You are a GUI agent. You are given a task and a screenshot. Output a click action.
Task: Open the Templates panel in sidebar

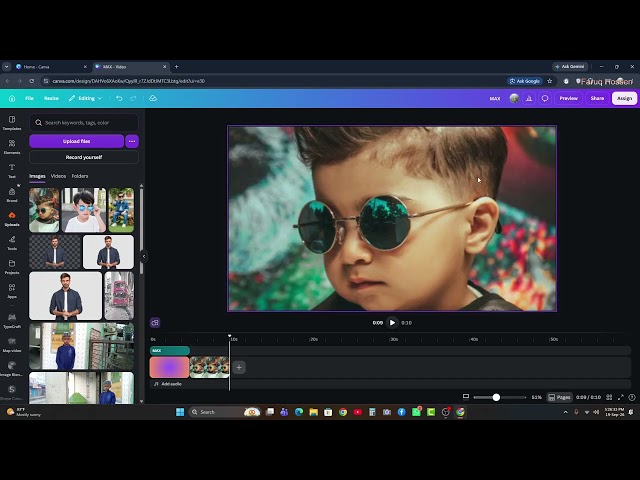(x=12, y=122)
